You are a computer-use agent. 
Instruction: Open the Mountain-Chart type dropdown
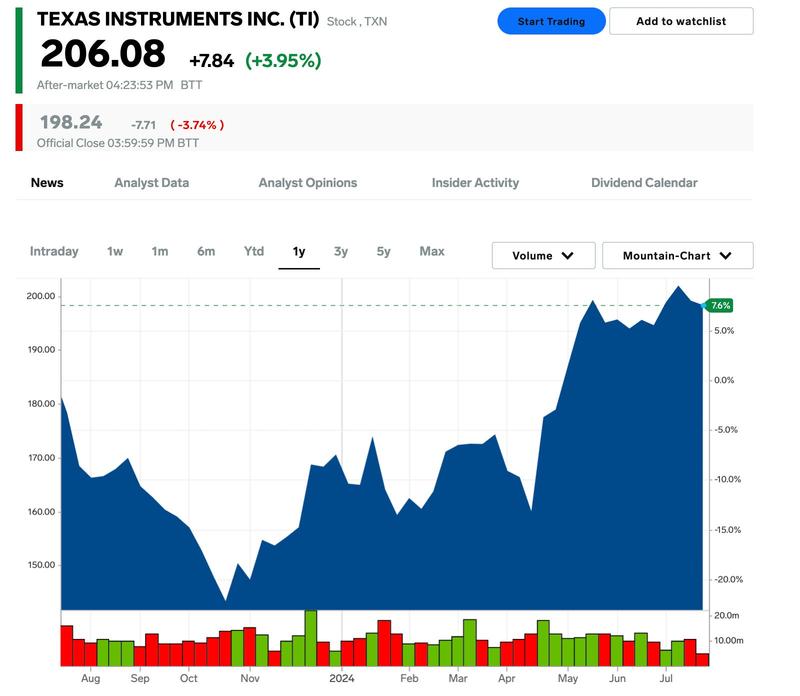[x=678, y=256]
